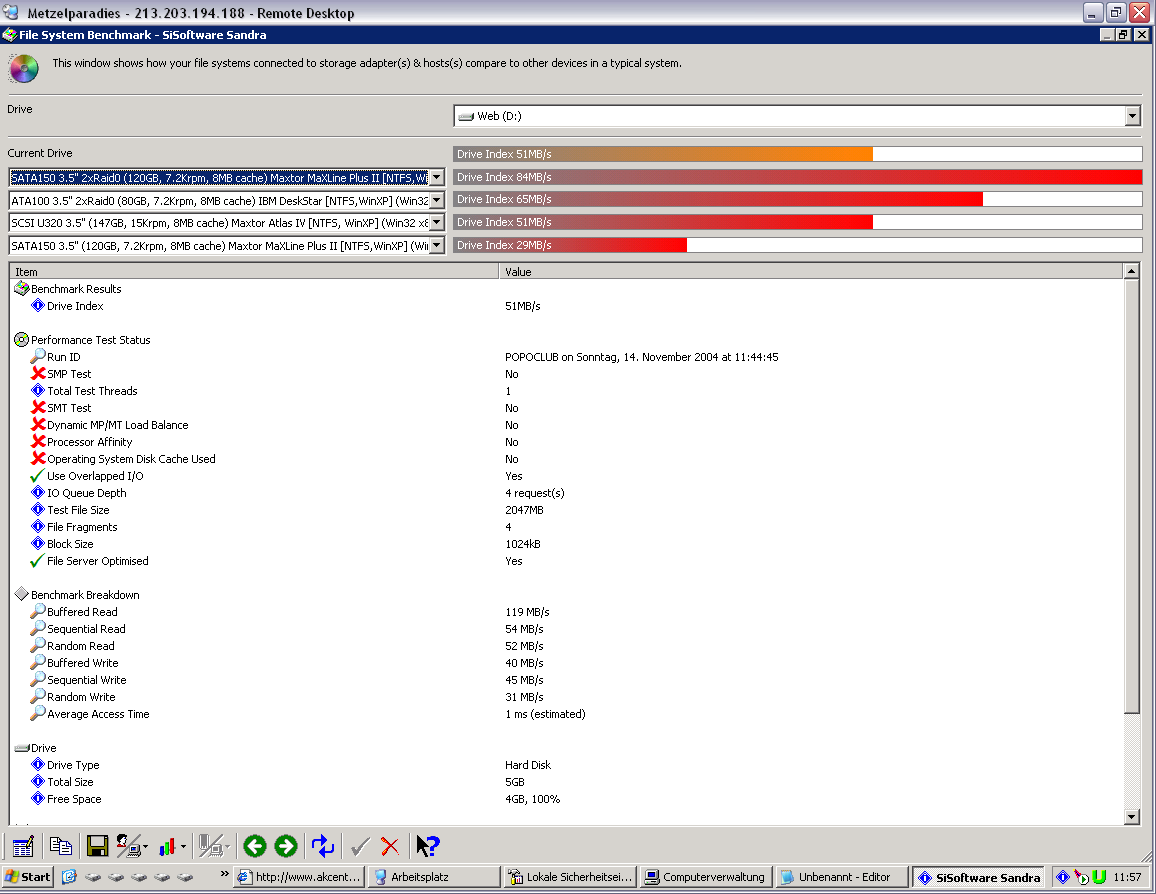Open the Drive selector showing Web (D:)
Viewport: 1156px width, 894px height.
(x=798, y=116)
